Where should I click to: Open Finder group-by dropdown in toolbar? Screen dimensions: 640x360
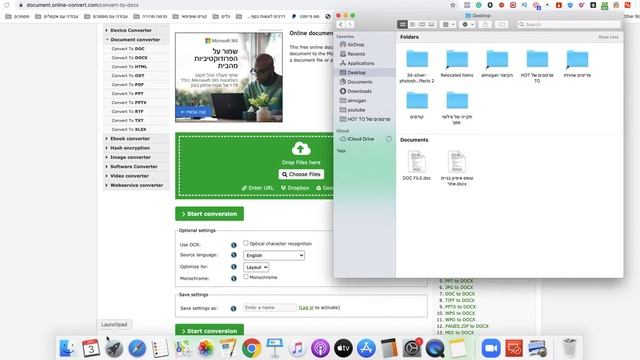(449, 24)
